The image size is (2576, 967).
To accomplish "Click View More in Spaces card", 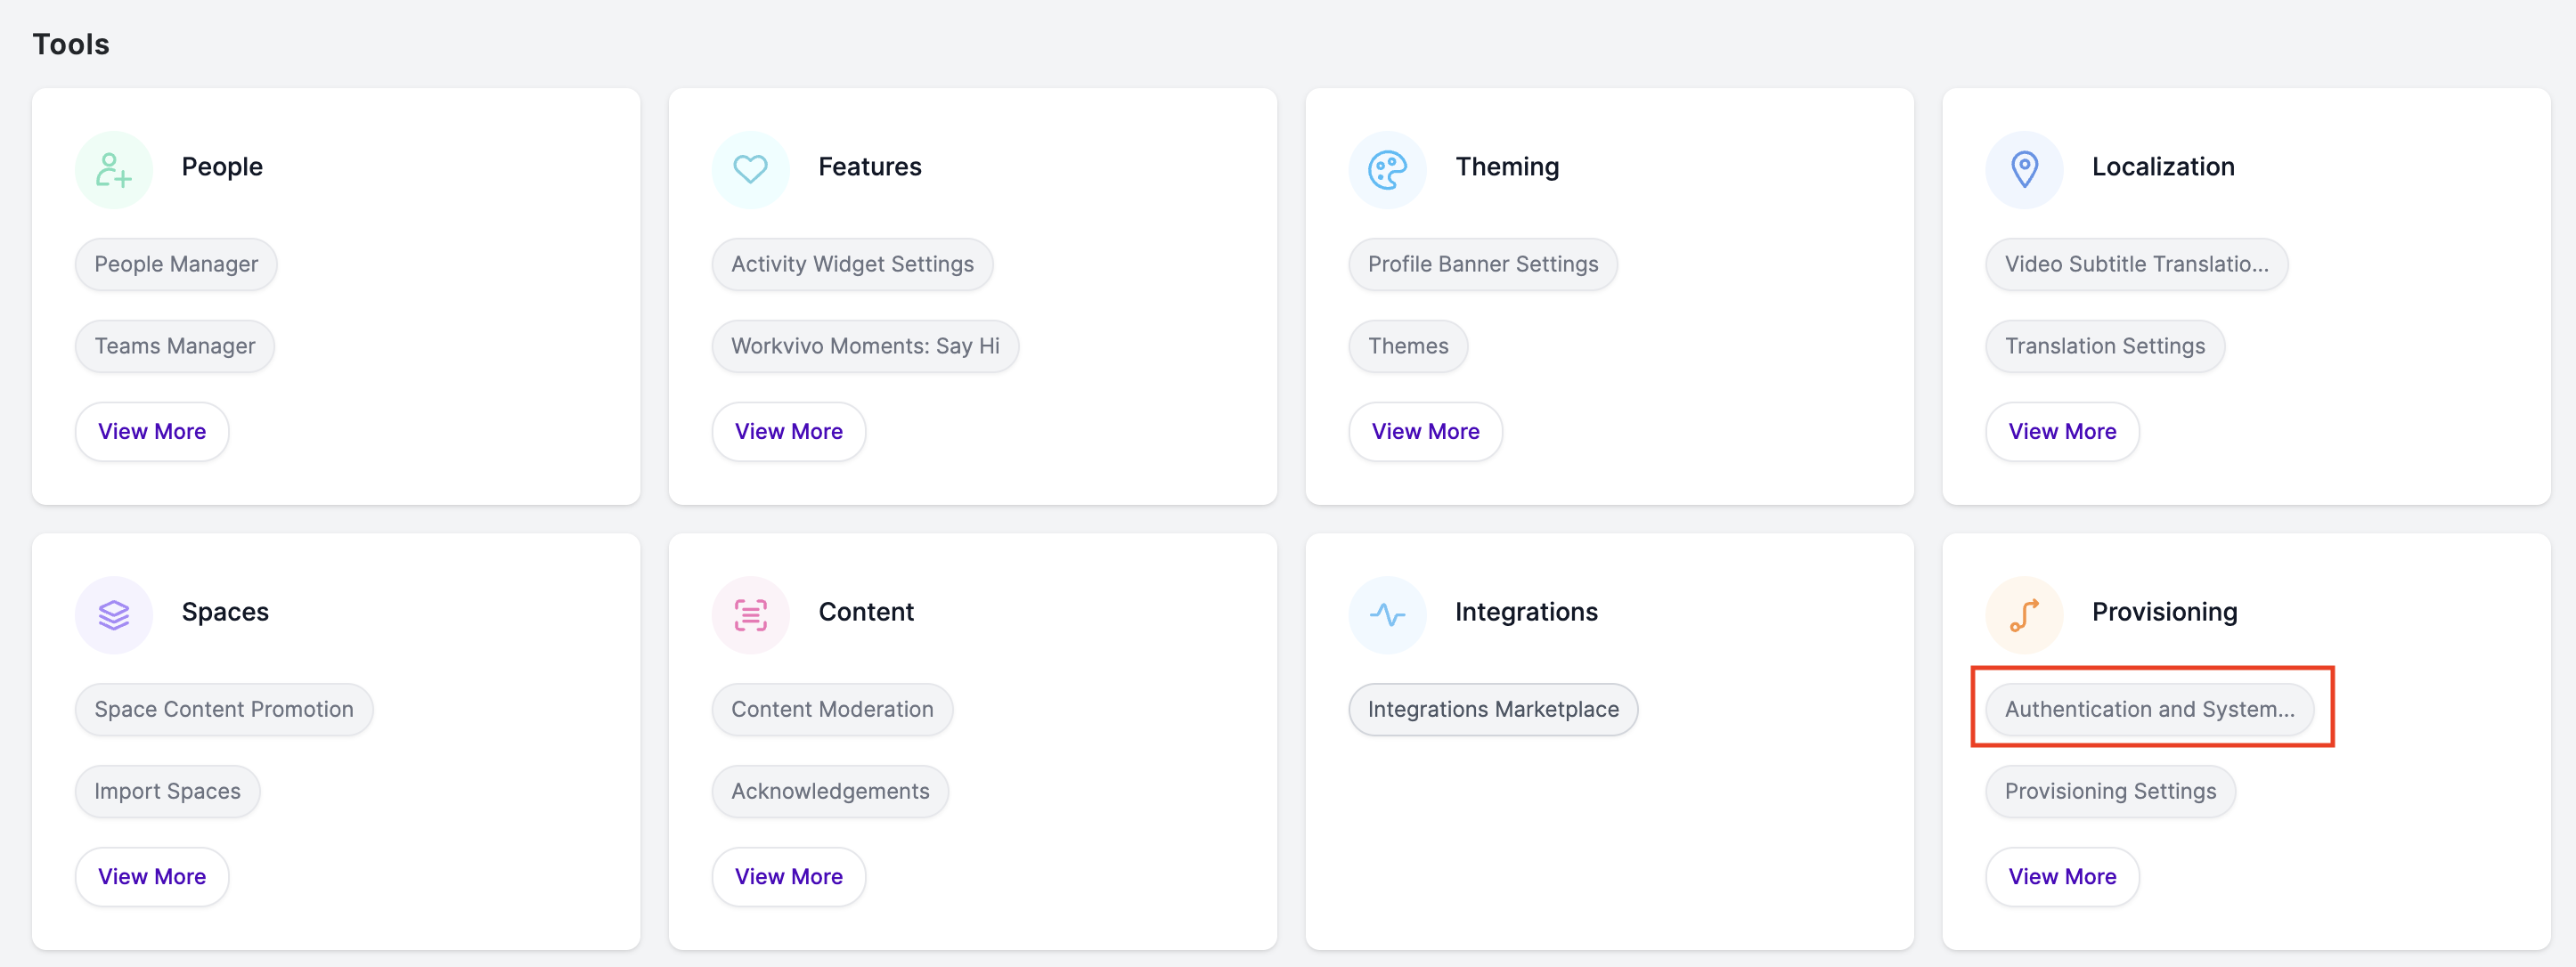I will pyautogui.click(x=152, y=876).
